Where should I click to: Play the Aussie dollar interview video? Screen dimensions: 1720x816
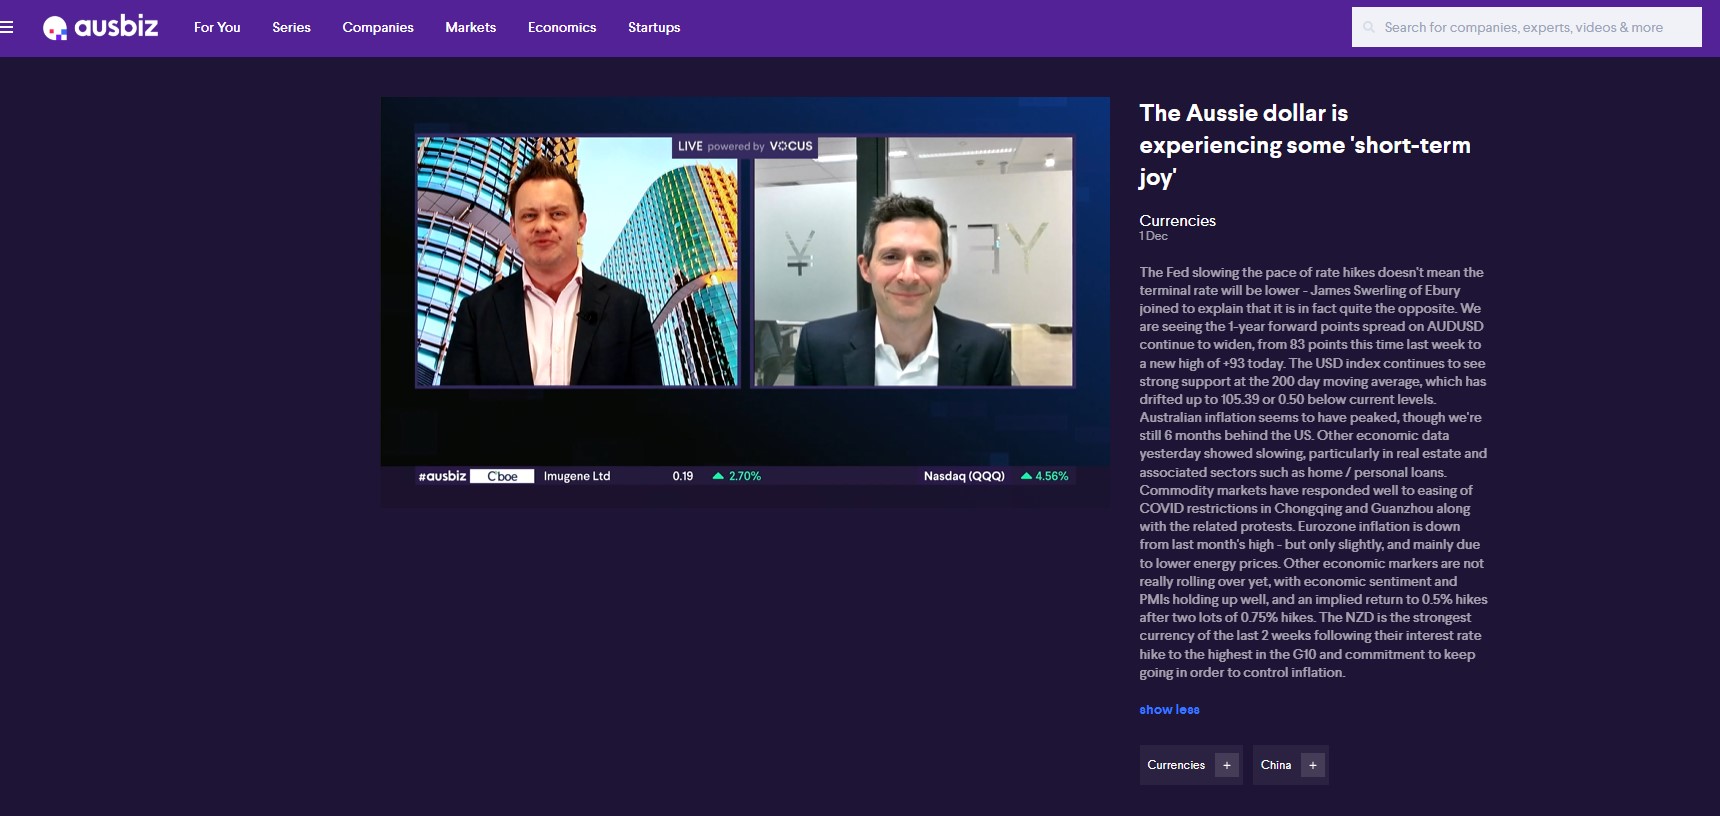(745, 302)
